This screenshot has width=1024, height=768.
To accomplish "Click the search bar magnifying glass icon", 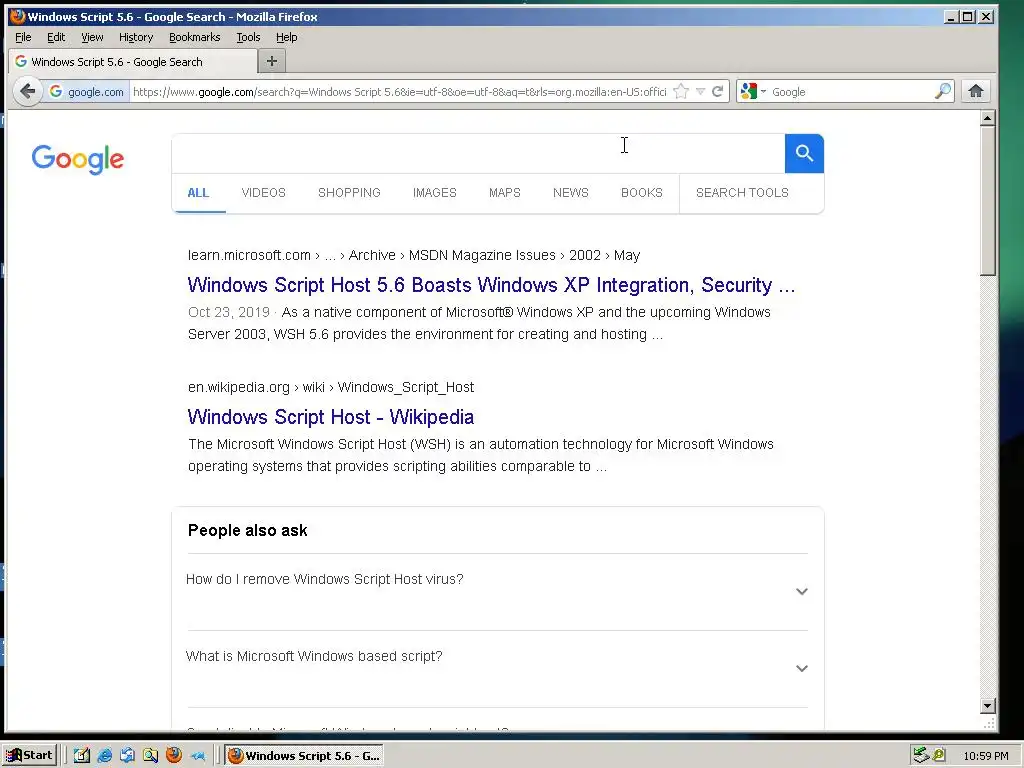I will pyautogui.click(x=942, y=91).
